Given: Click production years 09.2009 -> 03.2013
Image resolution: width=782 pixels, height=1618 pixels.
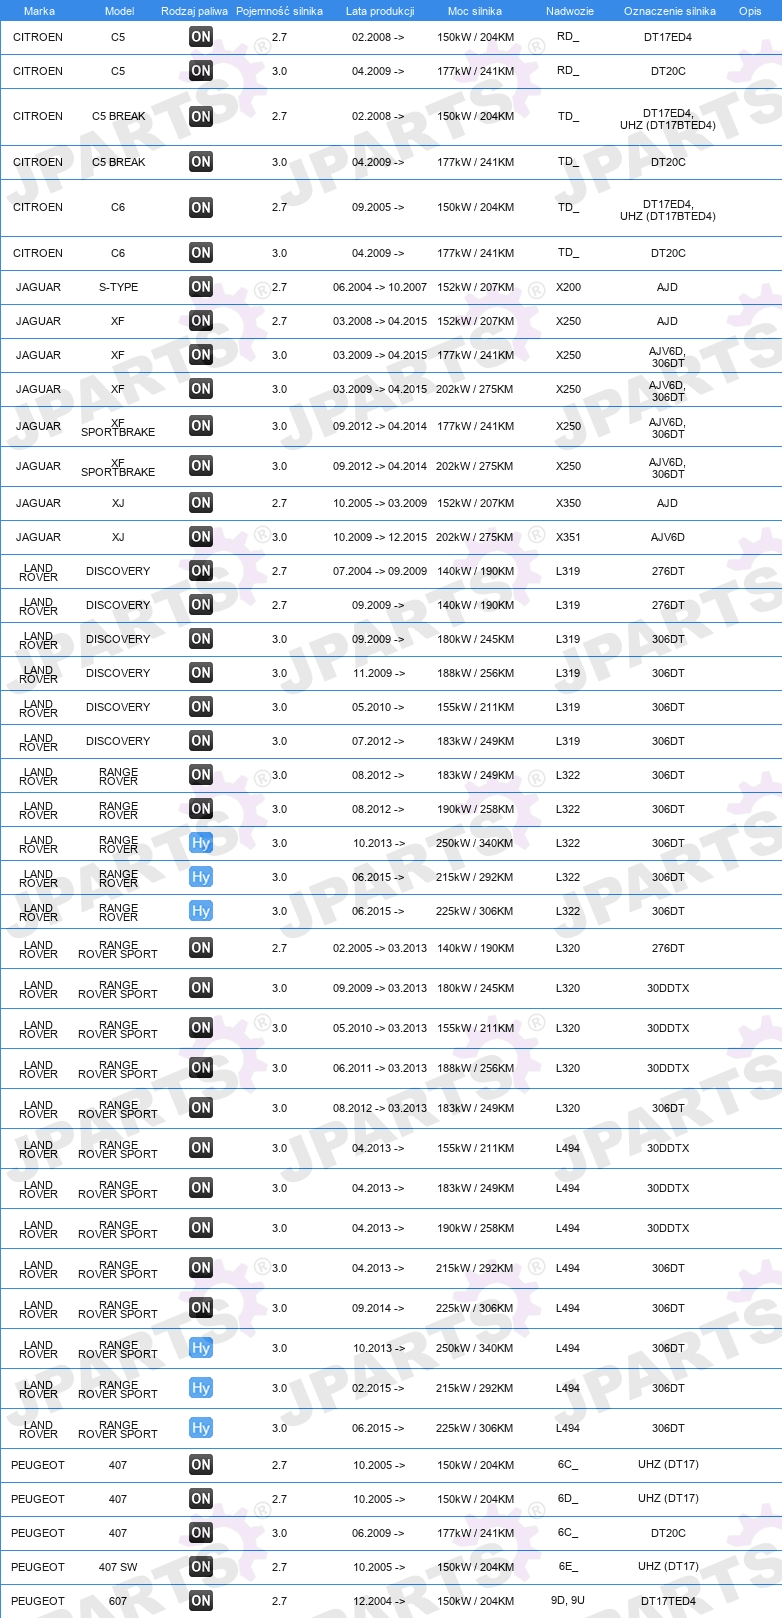Looking at the screenshot, I should (x=380, y=988).
